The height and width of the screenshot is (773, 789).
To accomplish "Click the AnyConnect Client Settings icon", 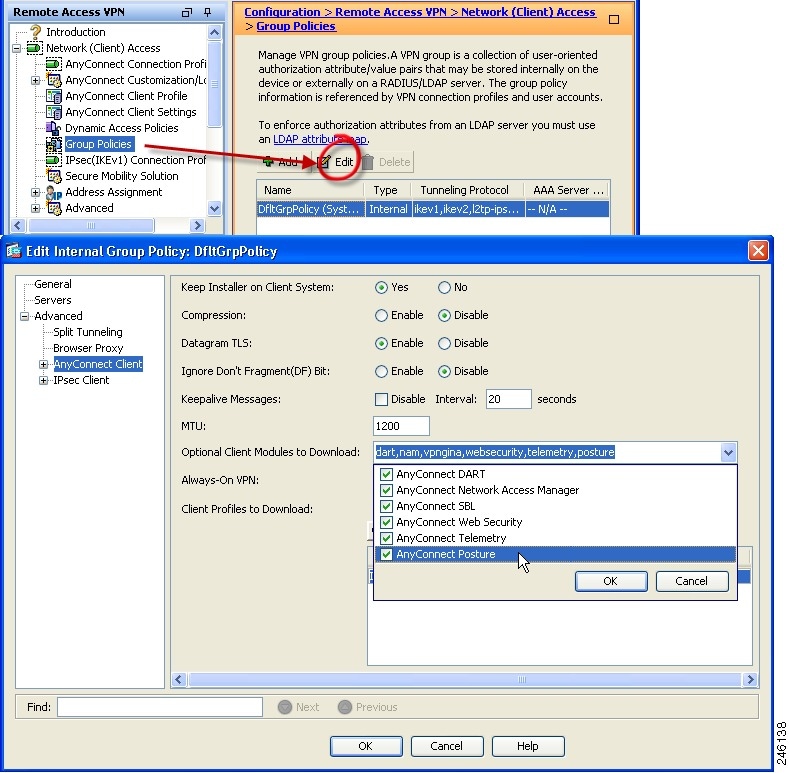I will point(54,112).
